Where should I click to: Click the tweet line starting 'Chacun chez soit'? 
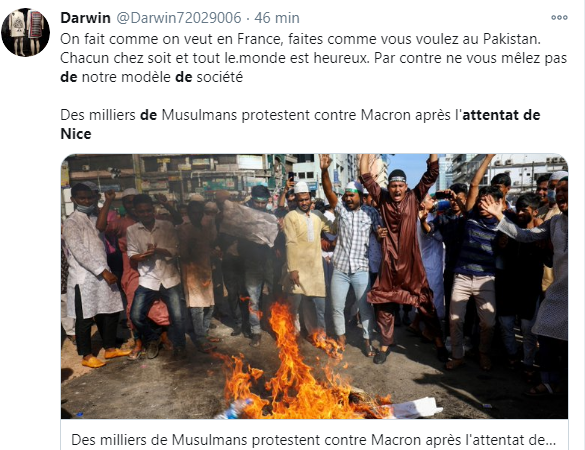[313, 58]
